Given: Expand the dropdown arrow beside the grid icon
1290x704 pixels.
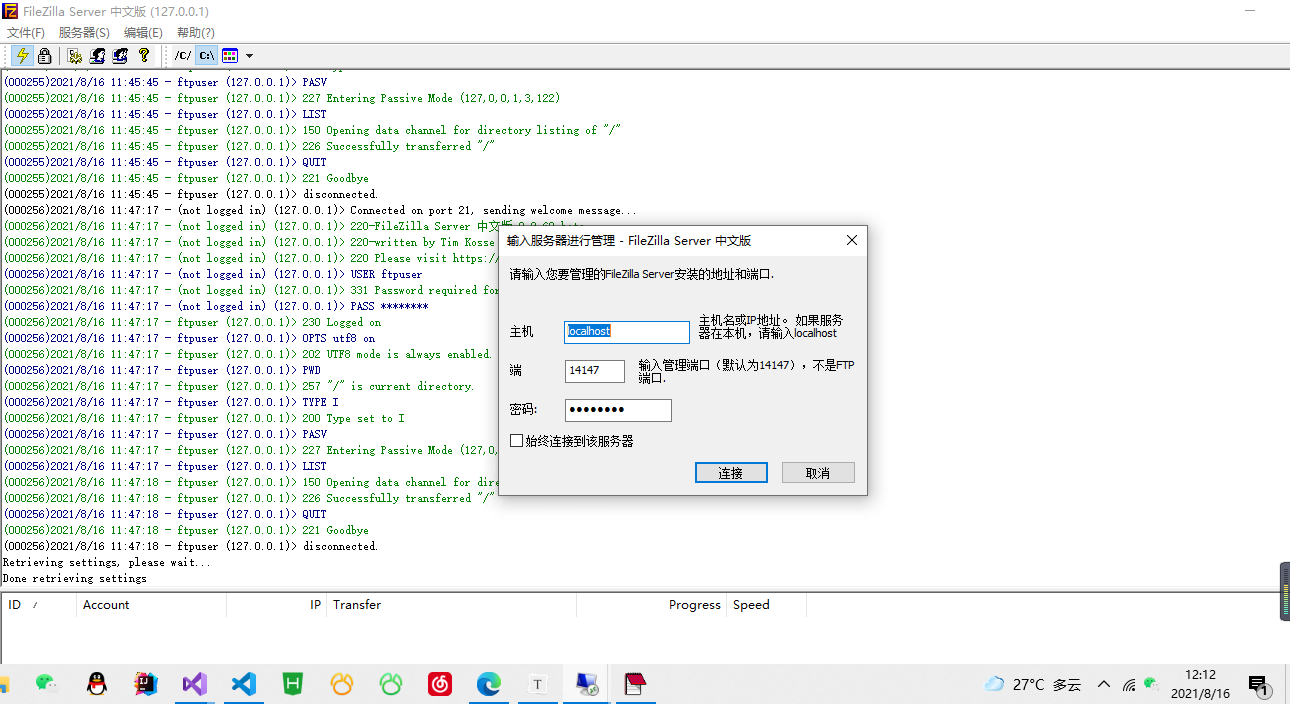Looking at the screenshot, I should tap(249, 56).
